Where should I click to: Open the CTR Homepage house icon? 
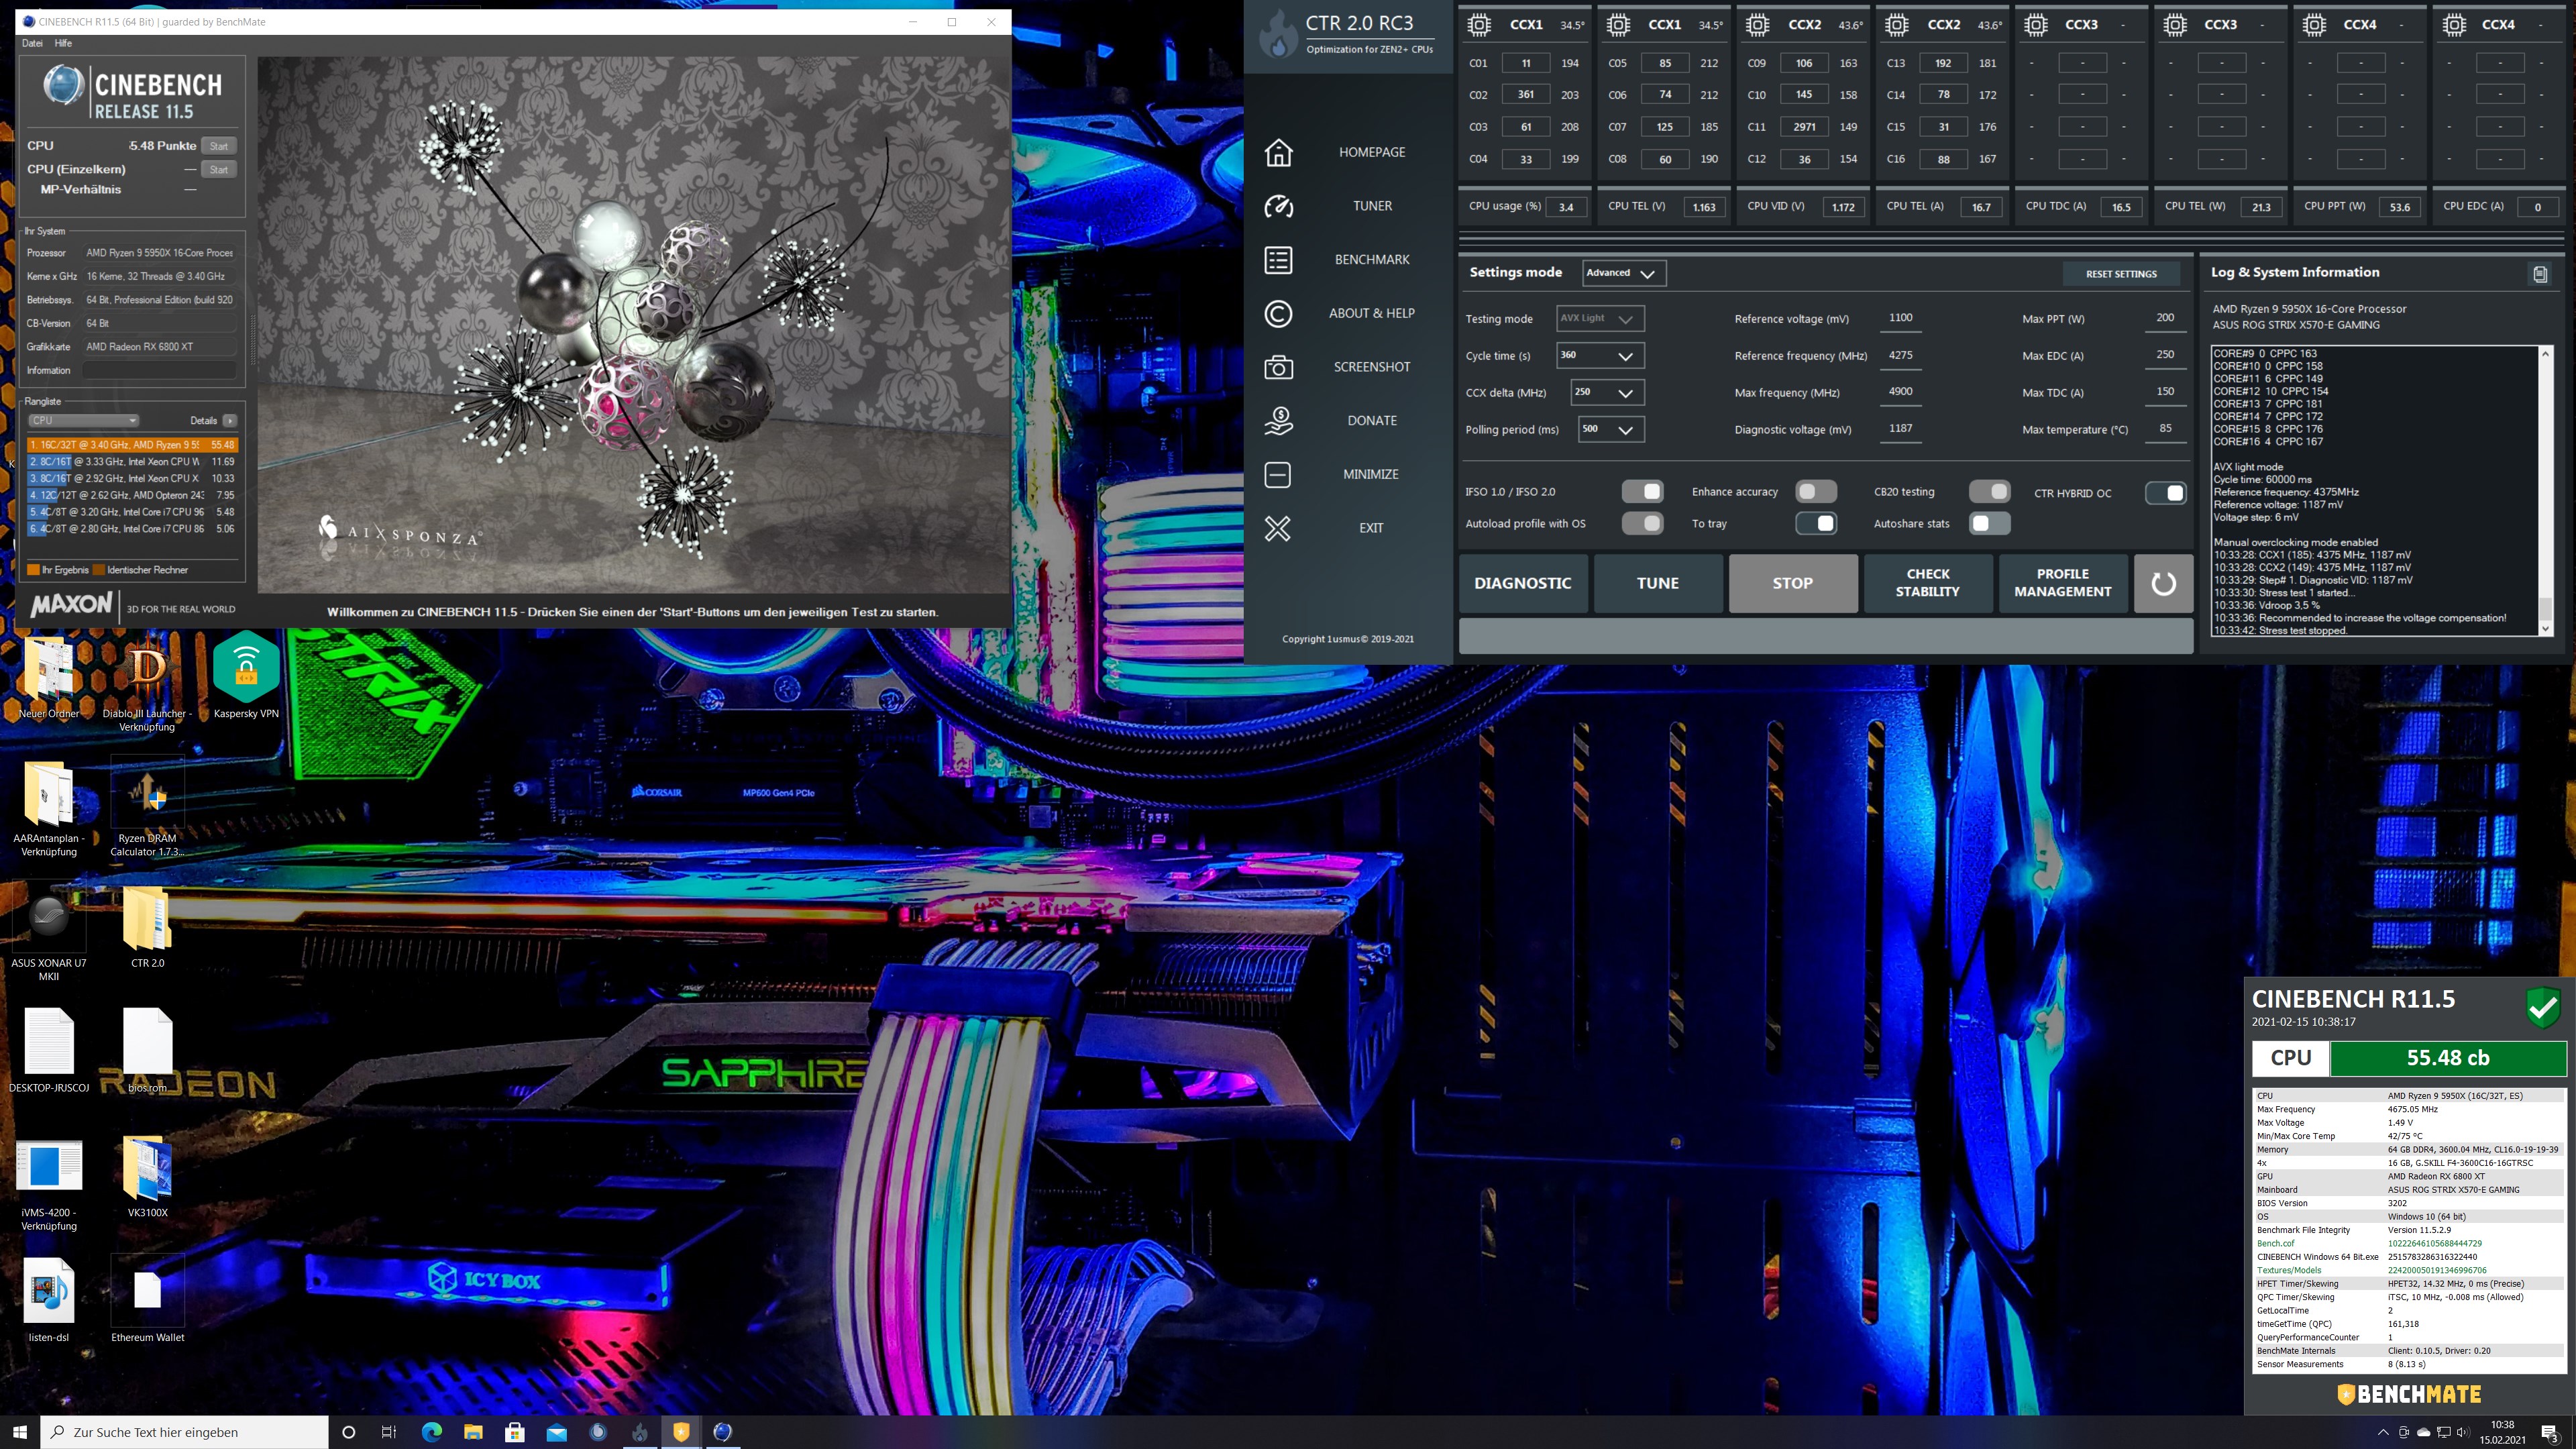pyautogui.click(x=1278, y=153)
